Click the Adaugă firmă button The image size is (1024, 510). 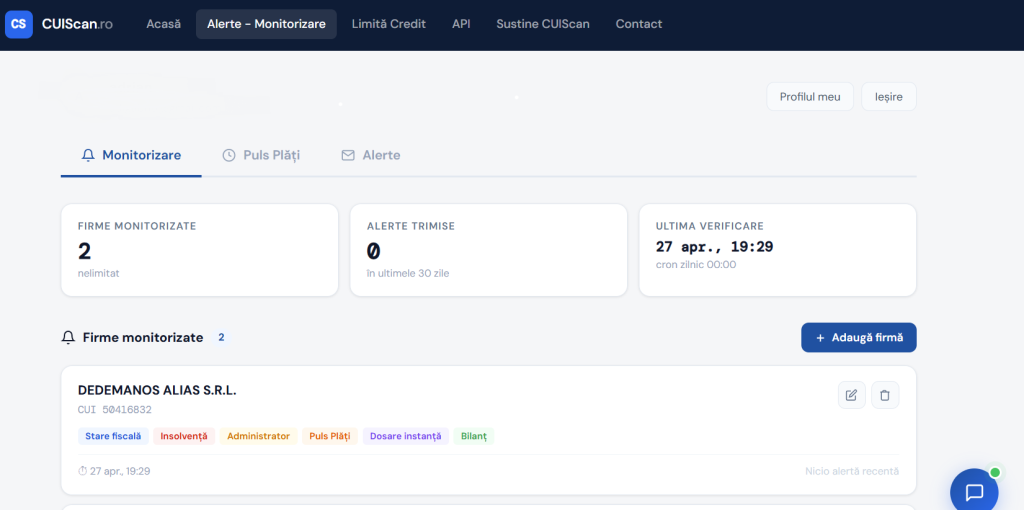coord(859,338)
